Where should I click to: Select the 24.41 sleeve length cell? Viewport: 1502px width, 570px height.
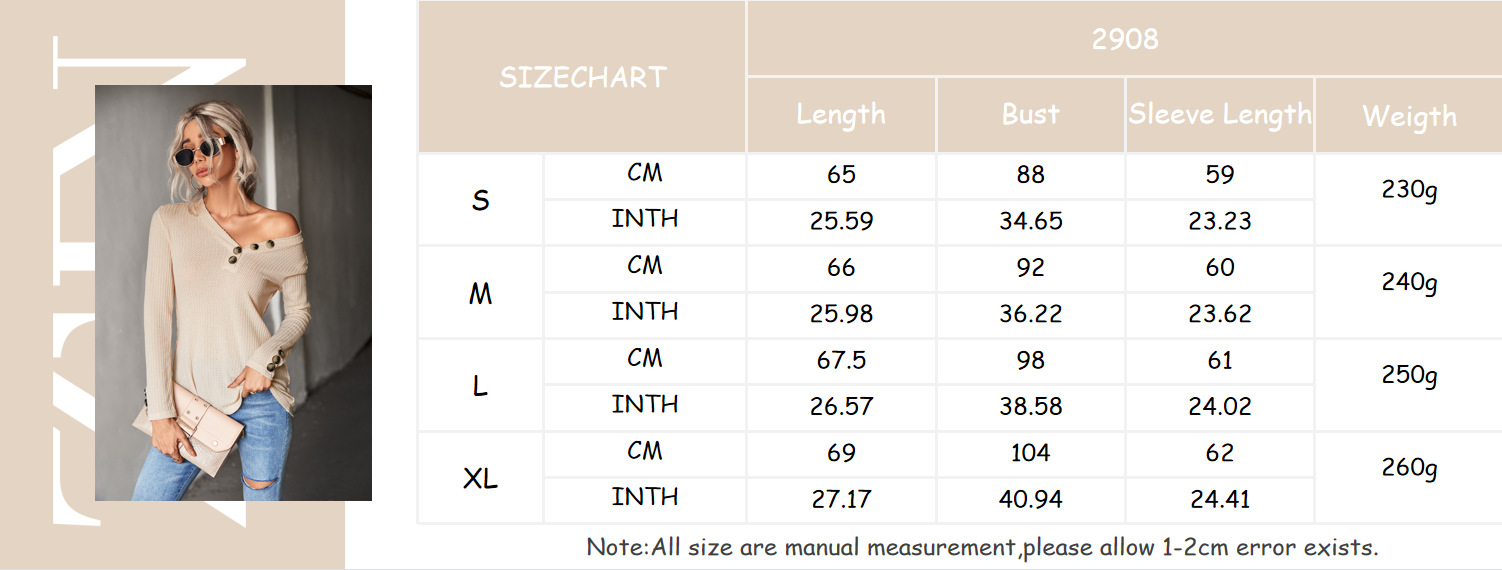tap(1219, 499)
